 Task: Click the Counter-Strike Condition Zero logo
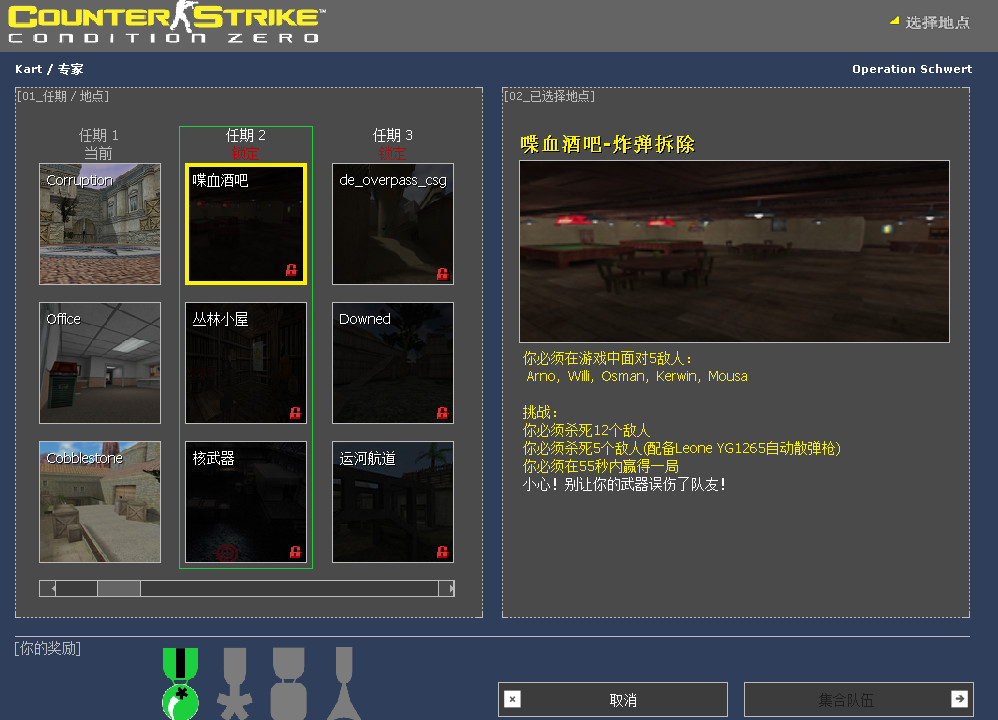pos(167,24)
